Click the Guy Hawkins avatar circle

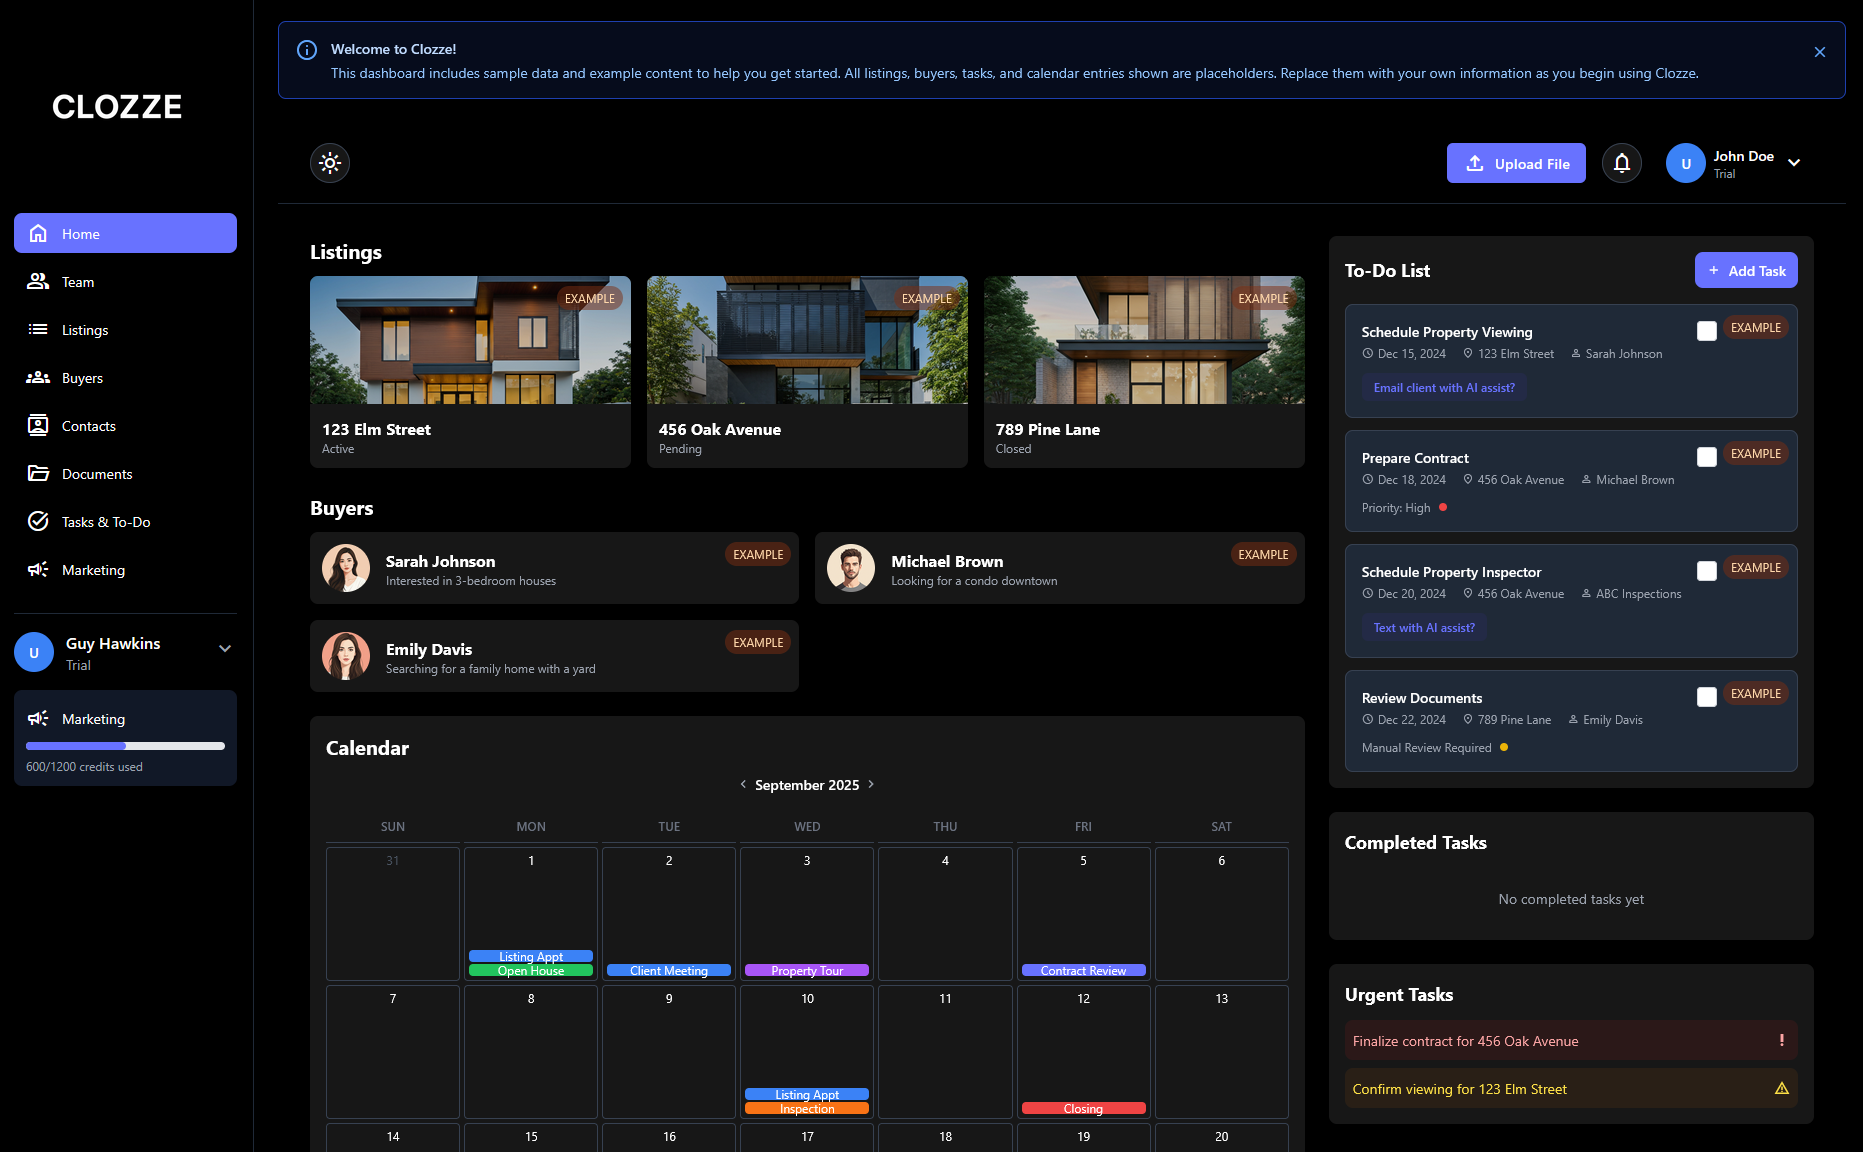(x=34, y=652)
